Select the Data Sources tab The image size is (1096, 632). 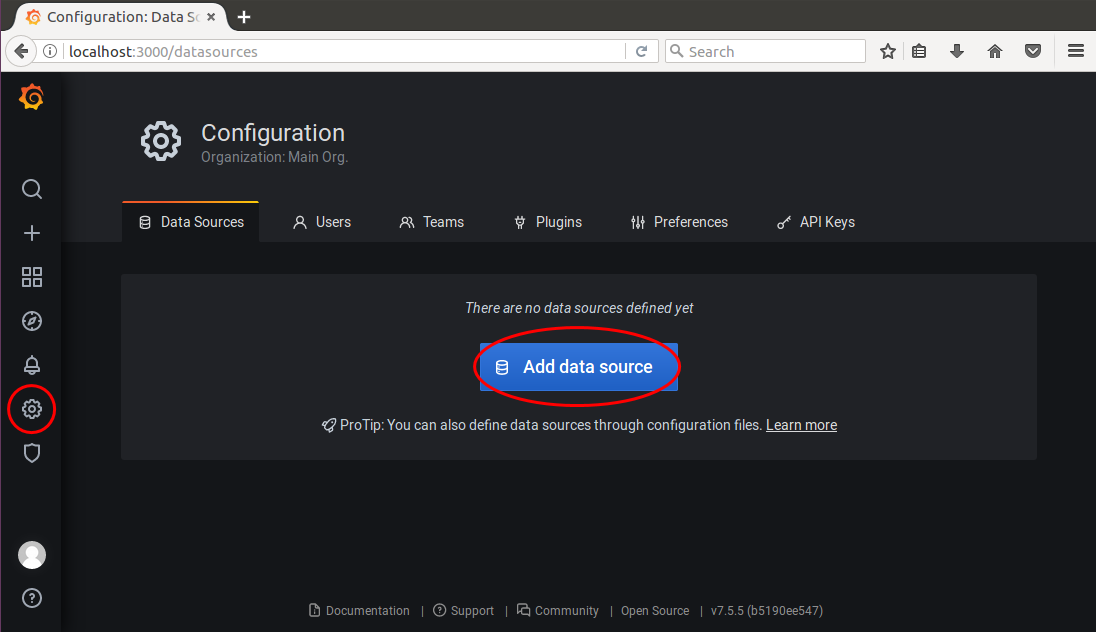191,222
